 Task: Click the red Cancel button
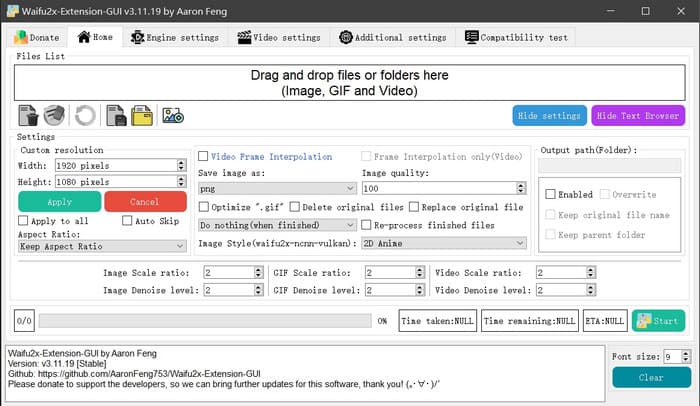[x=145, y=202]
